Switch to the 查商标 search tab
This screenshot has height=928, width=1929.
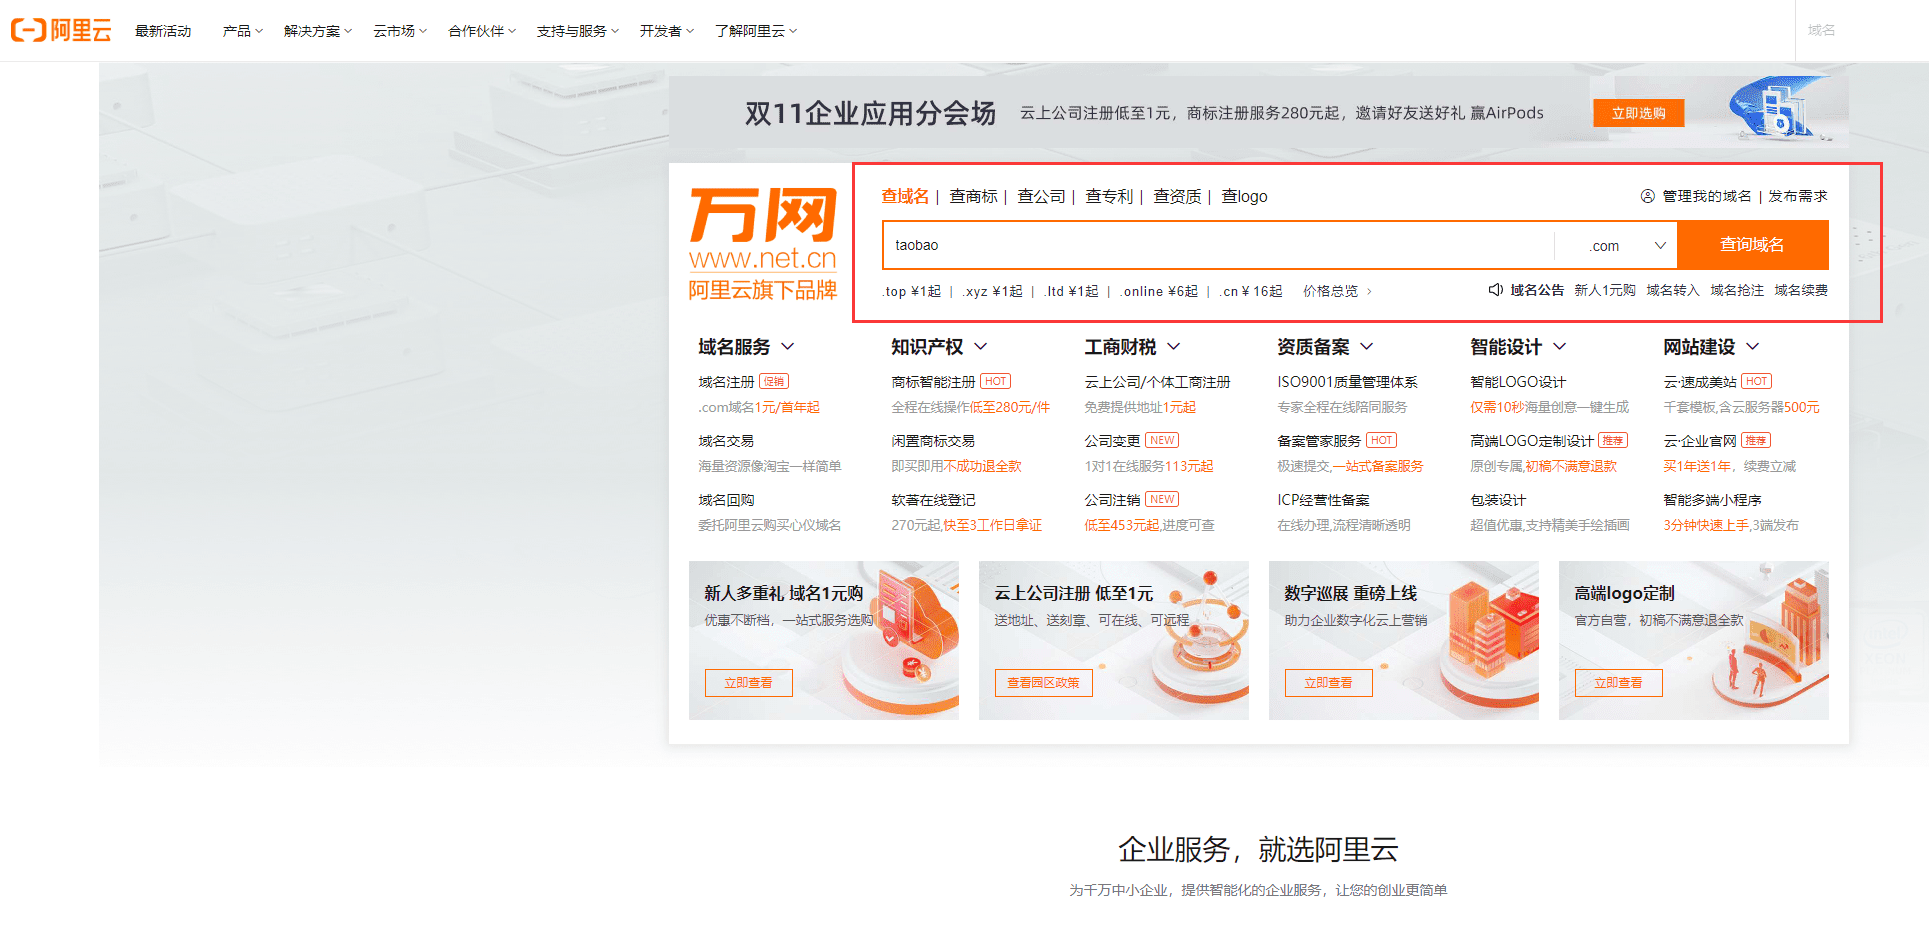point(973,197)
